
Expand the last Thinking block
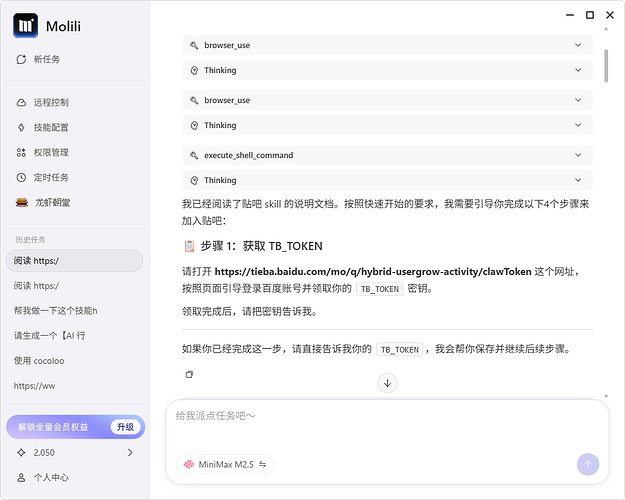387,180
